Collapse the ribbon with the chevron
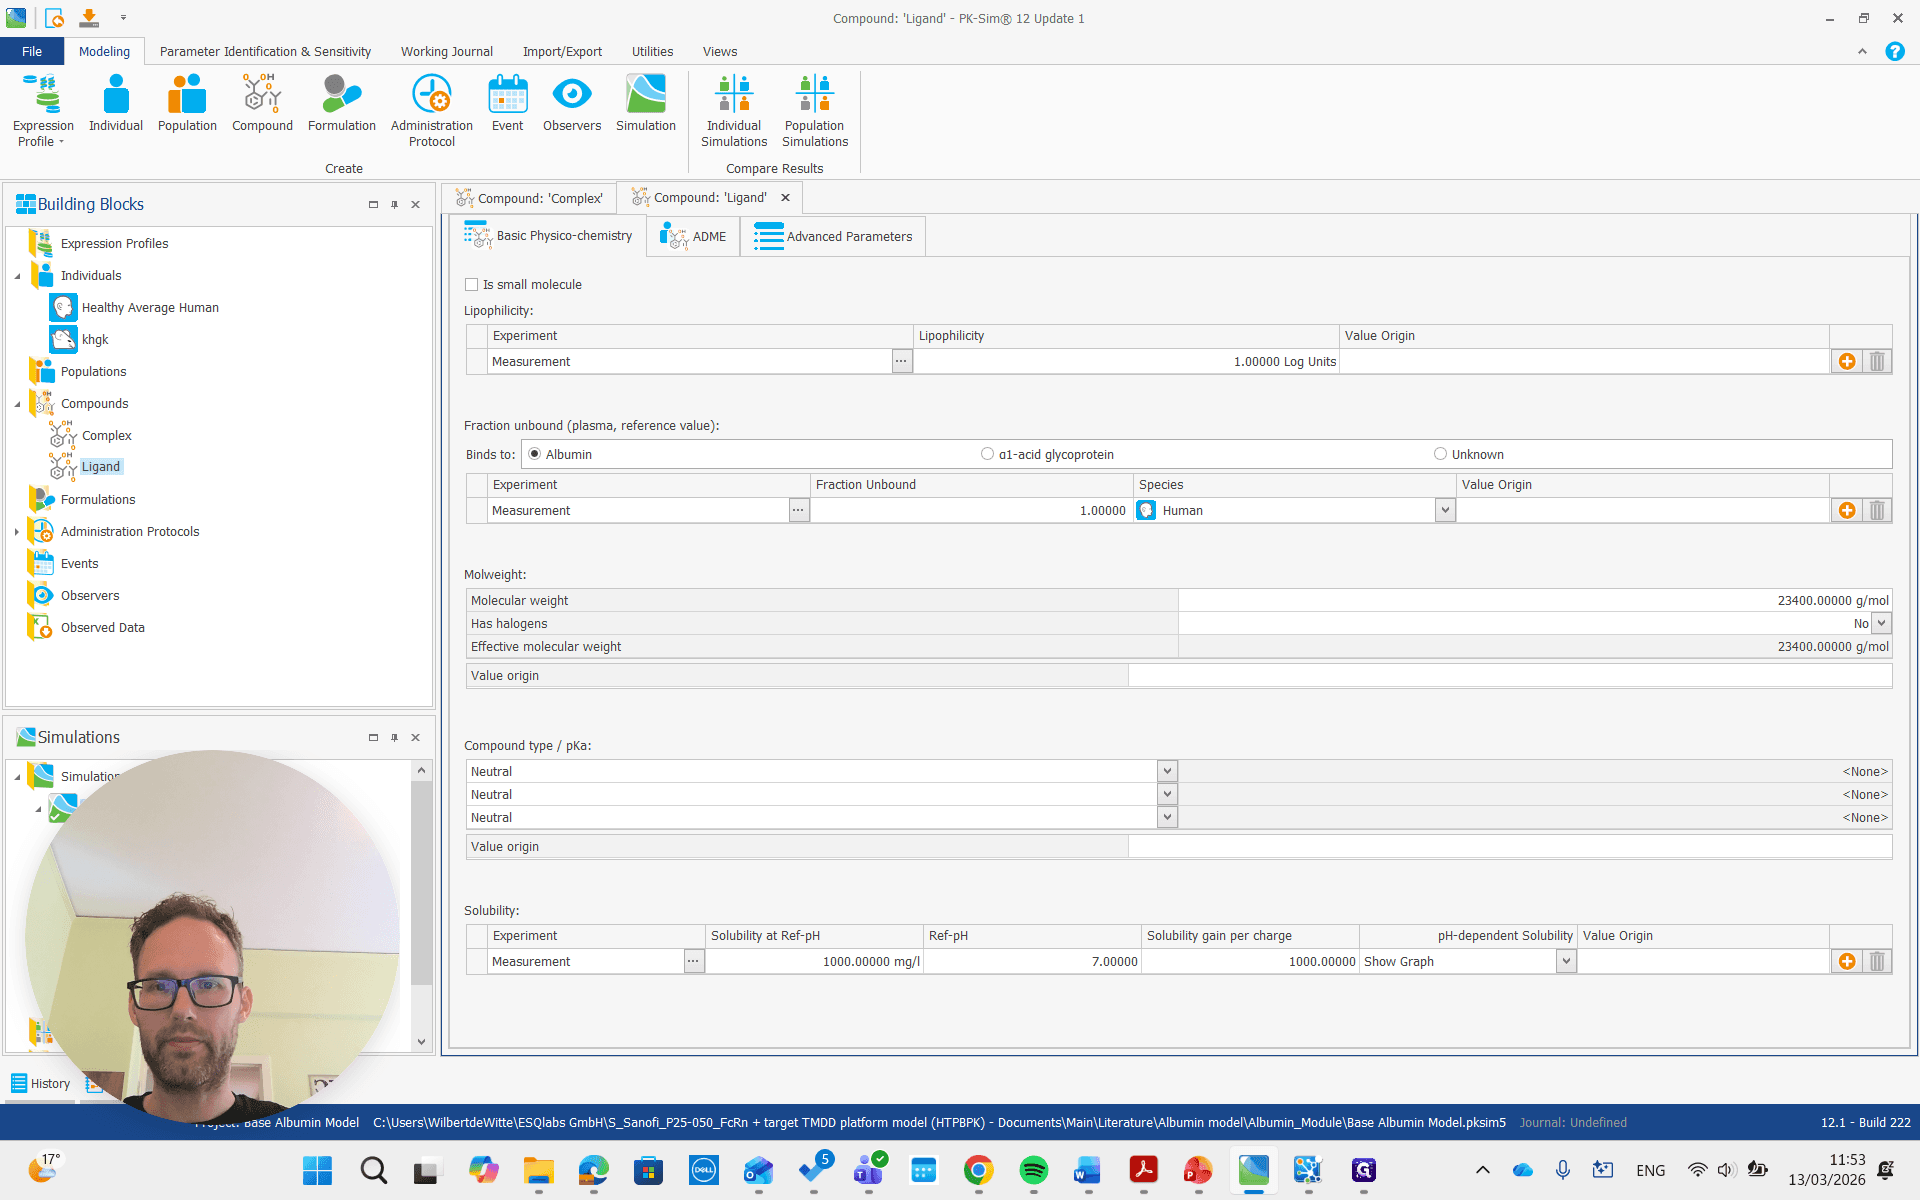The height and width of the screenshot is (1200, 1920). pyautogui.click(x=1862, y=52)
